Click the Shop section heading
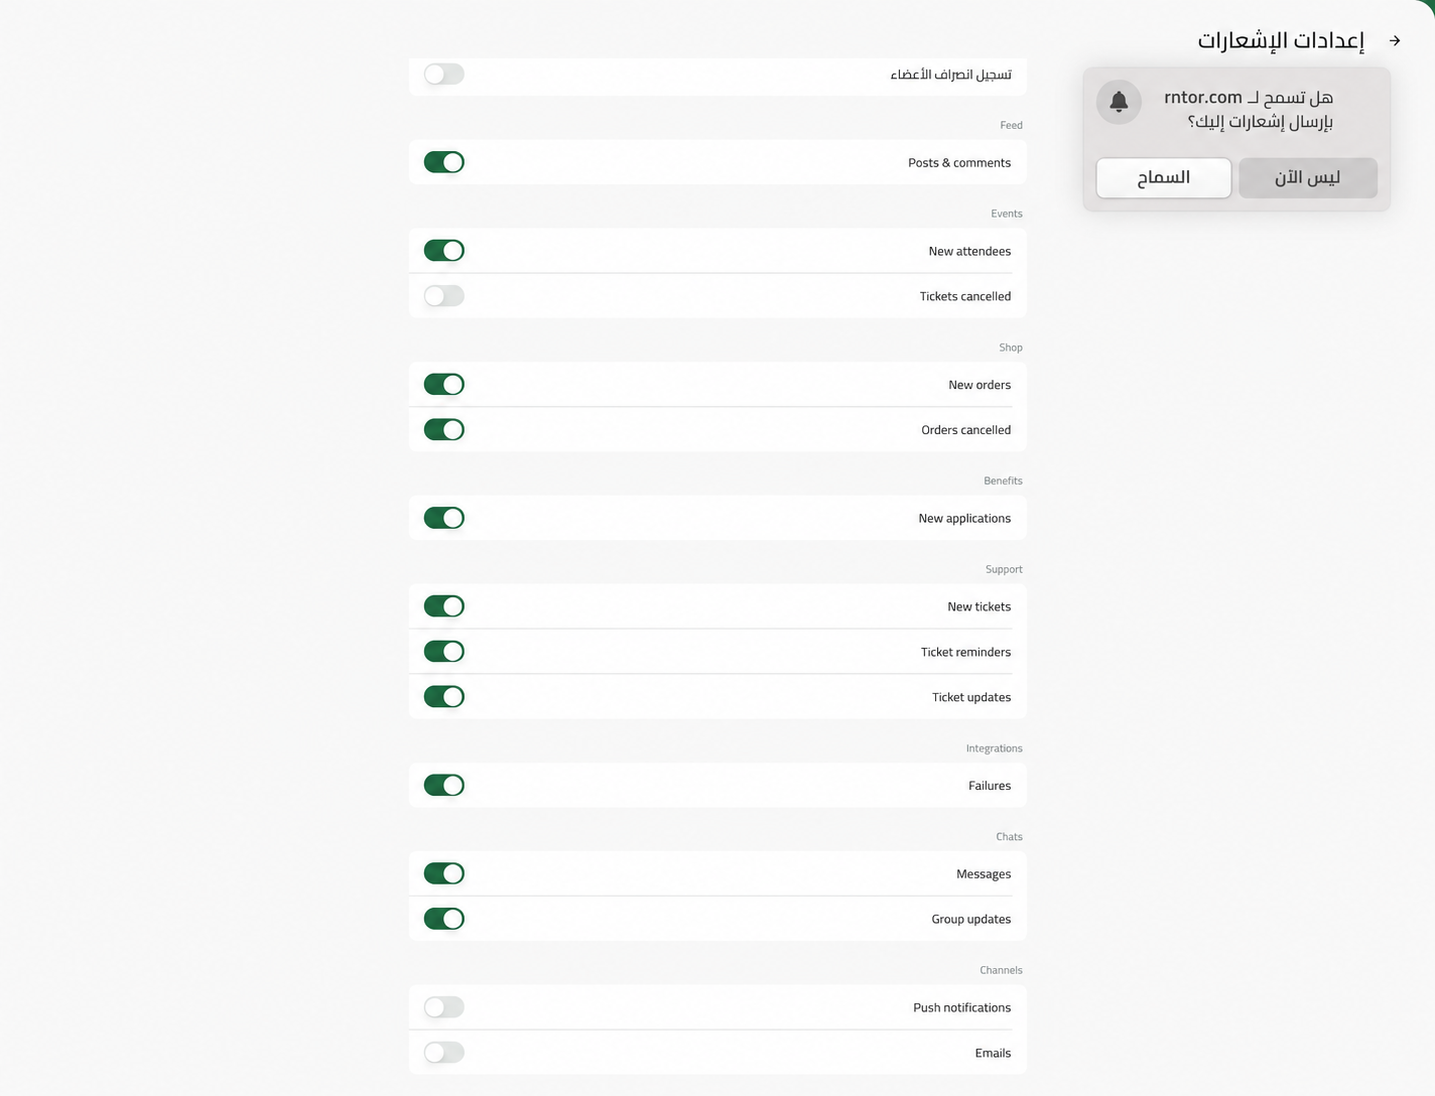 click(x=1010, y=348)
